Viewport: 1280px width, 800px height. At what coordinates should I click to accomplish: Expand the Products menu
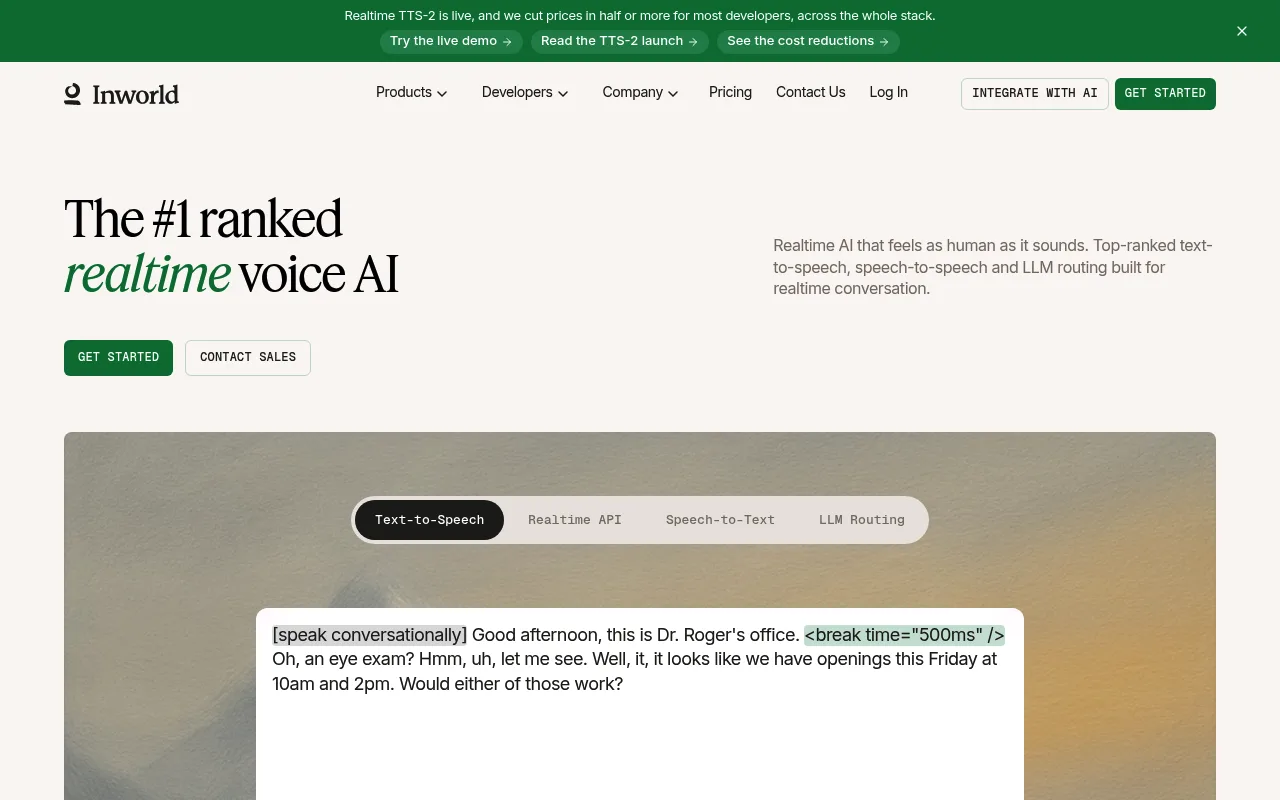coord(412,92)
